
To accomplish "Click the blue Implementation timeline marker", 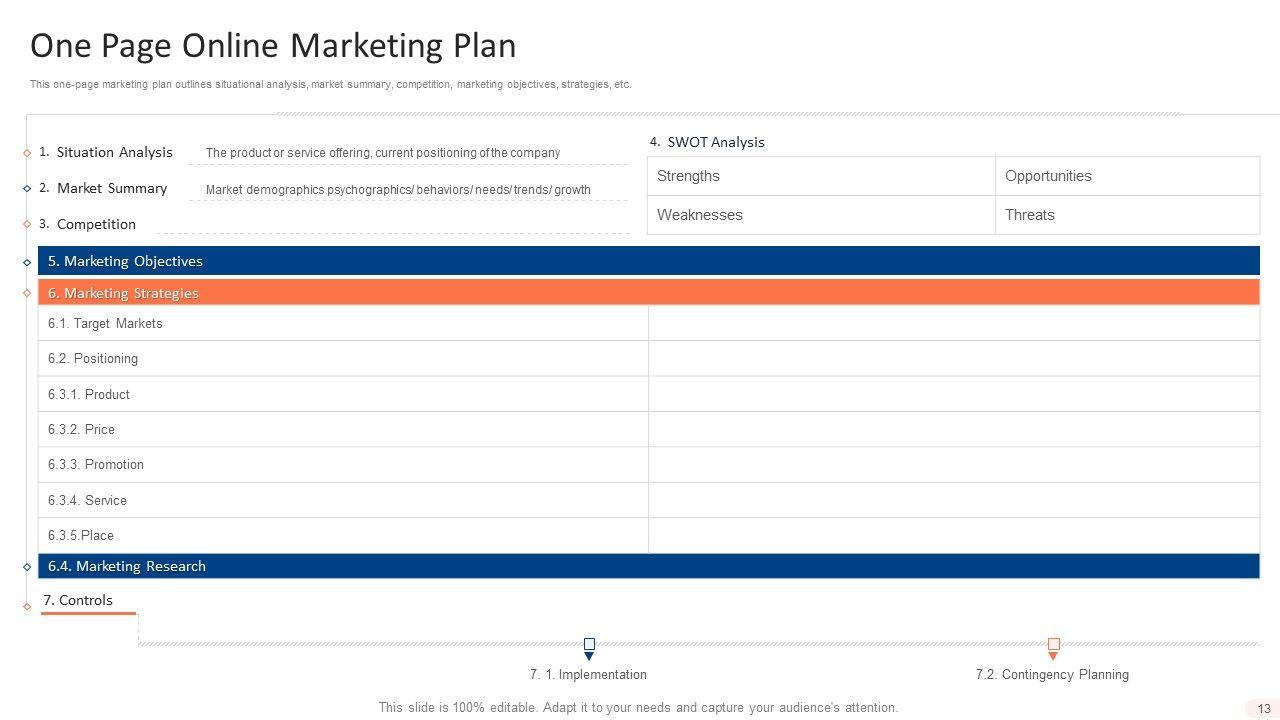I will click(x=589, y=648).
